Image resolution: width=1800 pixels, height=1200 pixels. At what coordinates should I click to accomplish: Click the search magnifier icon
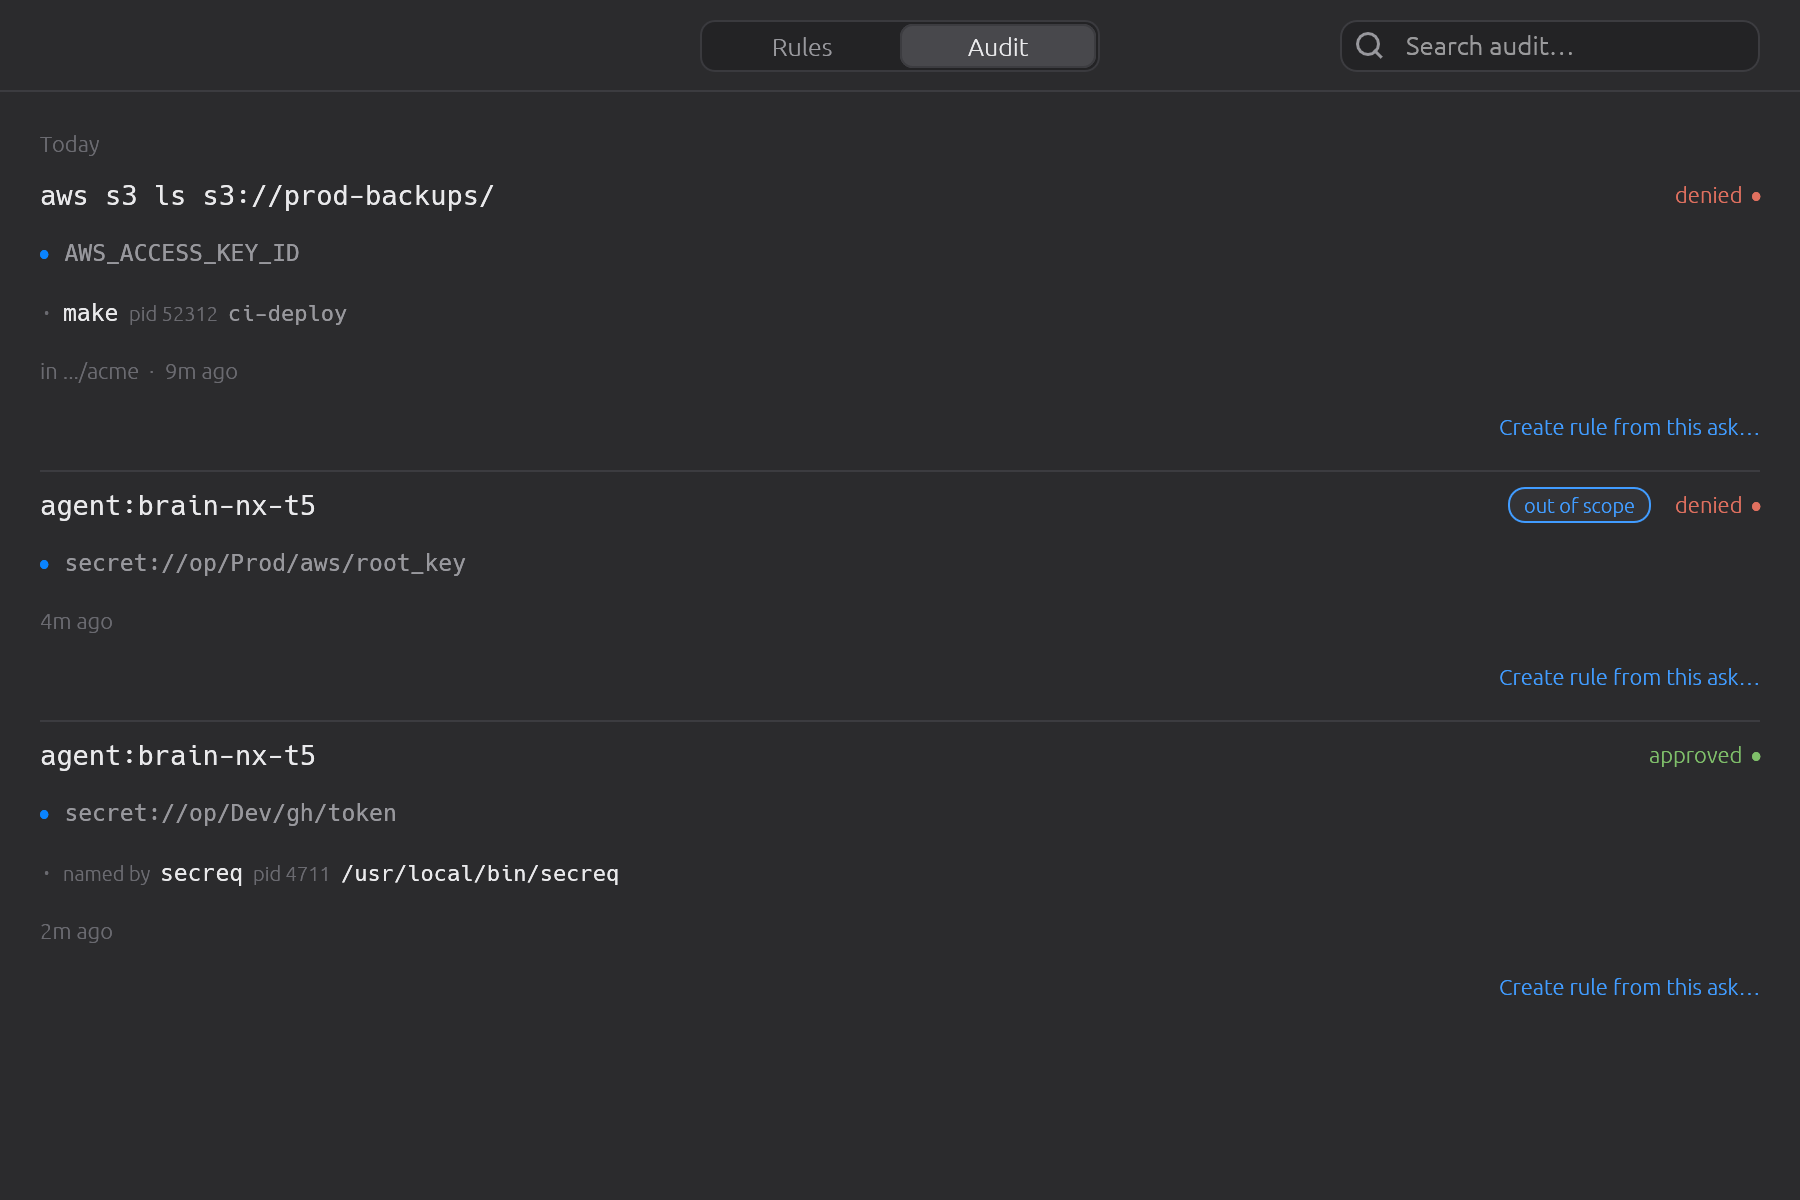pyautogui.click(x=1369, y=46)
